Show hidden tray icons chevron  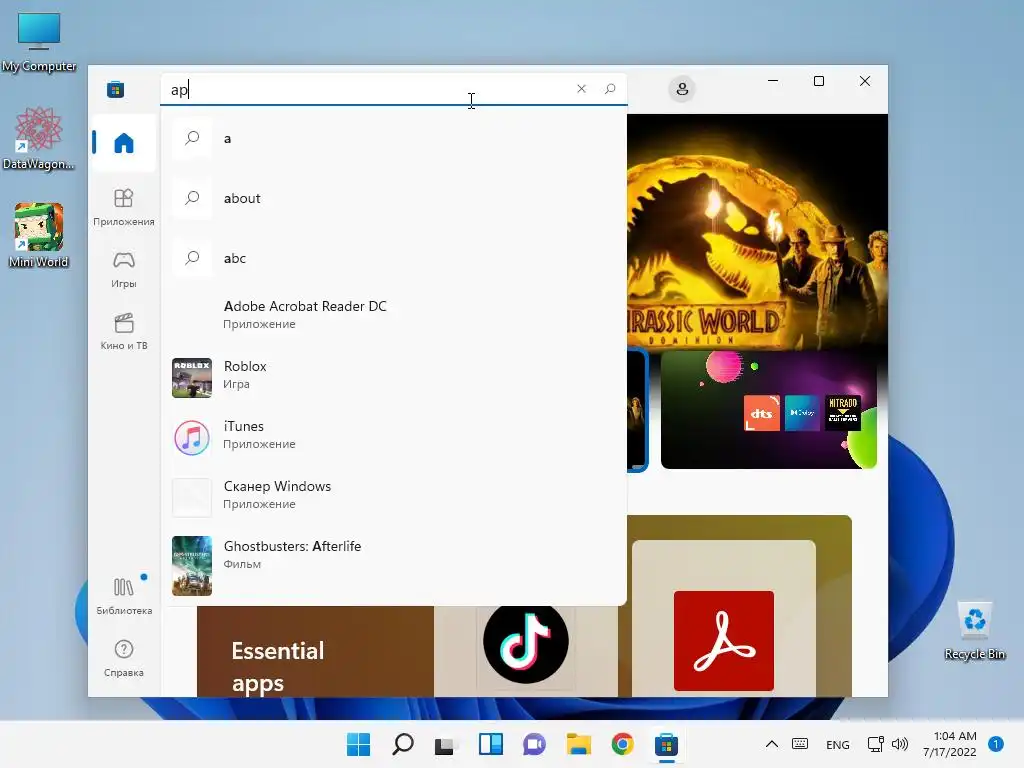771,744
